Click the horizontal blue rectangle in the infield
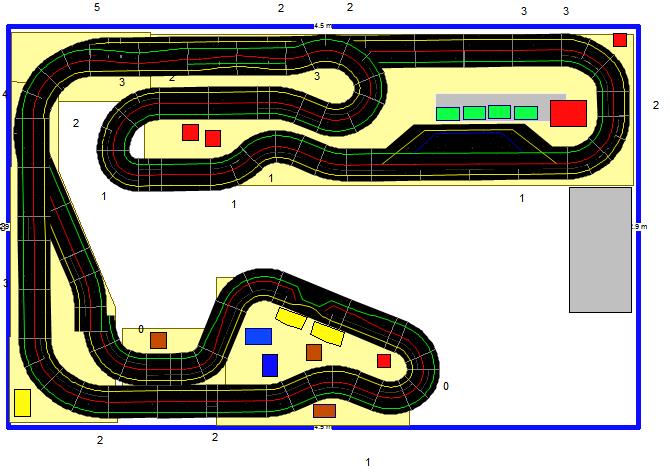The image size is (670, 474). pyautogui.click(x=259, y=336)
